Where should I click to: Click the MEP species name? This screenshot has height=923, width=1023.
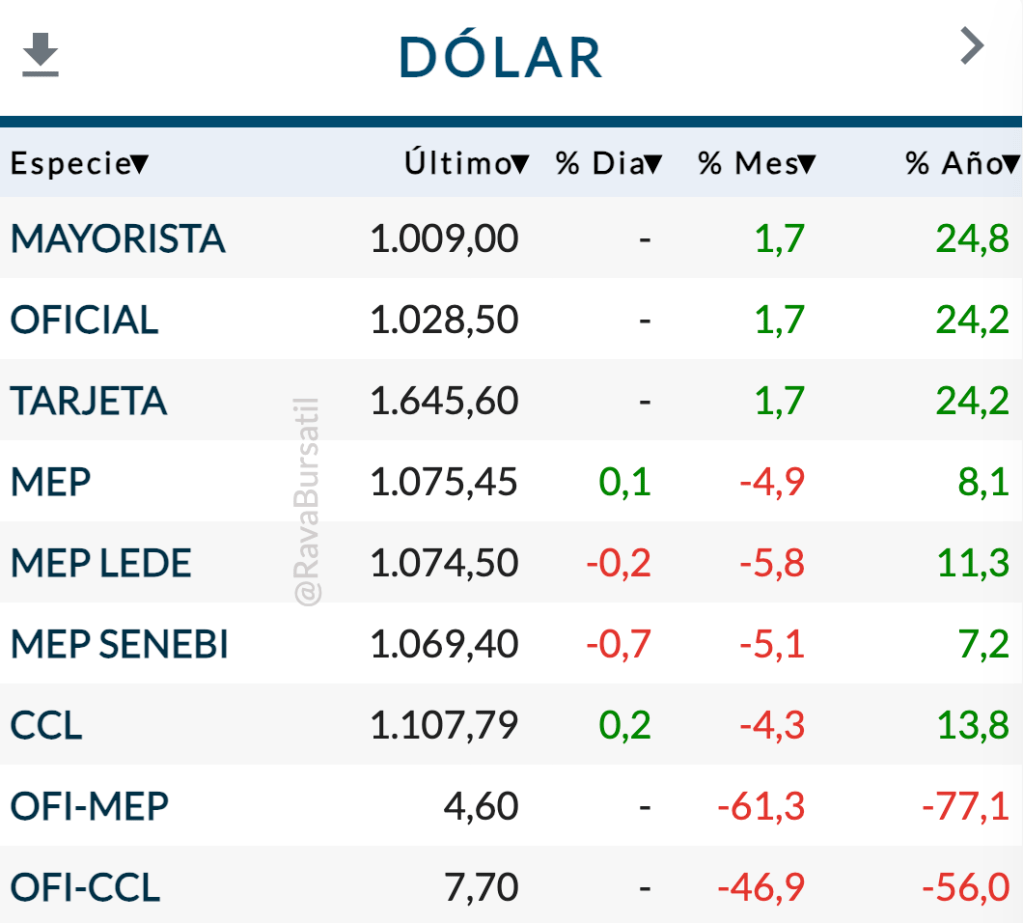pyautogui.click(x=51, y=482)
